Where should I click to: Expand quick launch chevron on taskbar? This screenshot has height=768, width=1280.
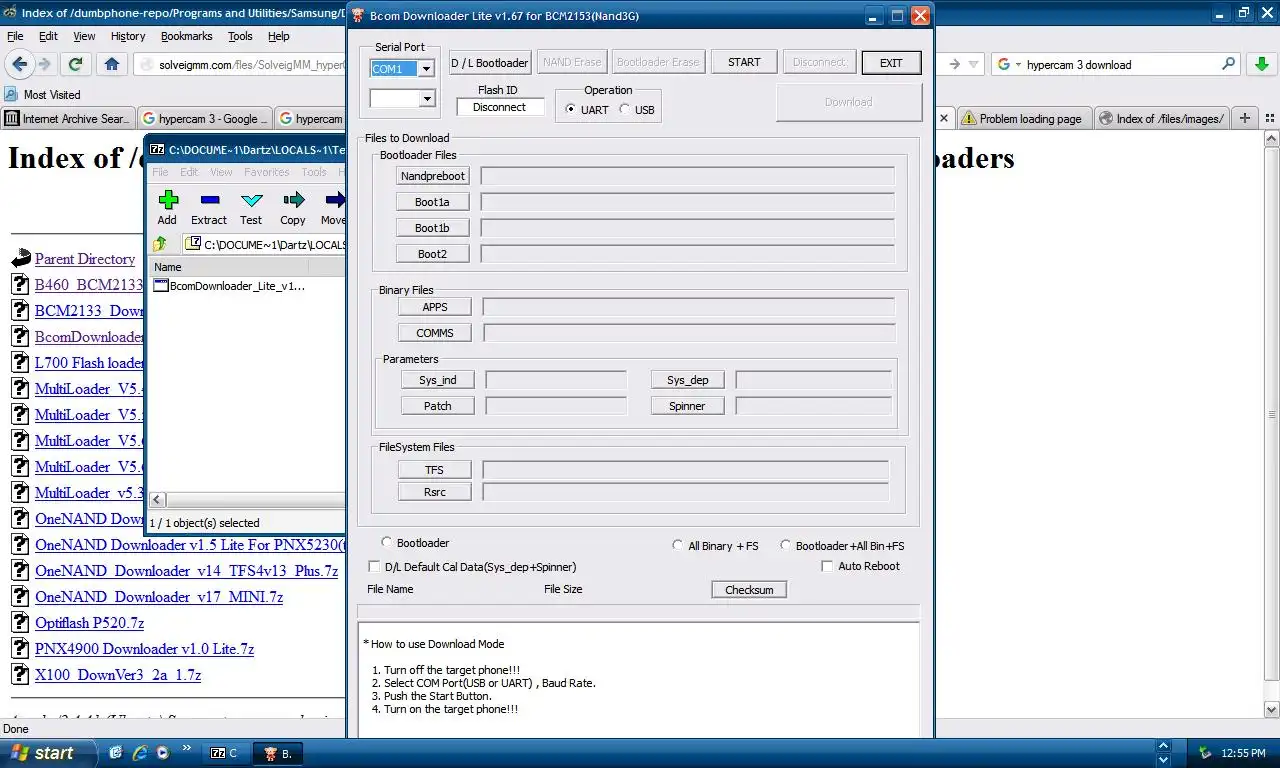[187, 748]
